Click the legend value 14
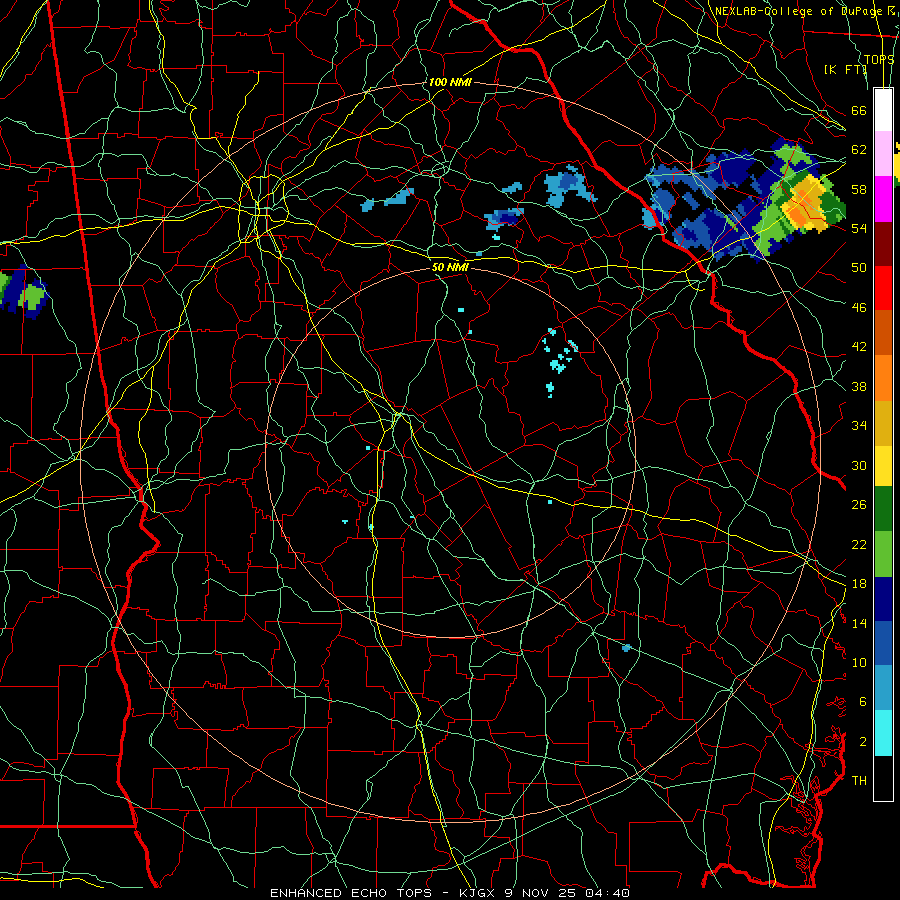Image resolution: width=900 pixels, height=900 pixels. click(859, 623)
